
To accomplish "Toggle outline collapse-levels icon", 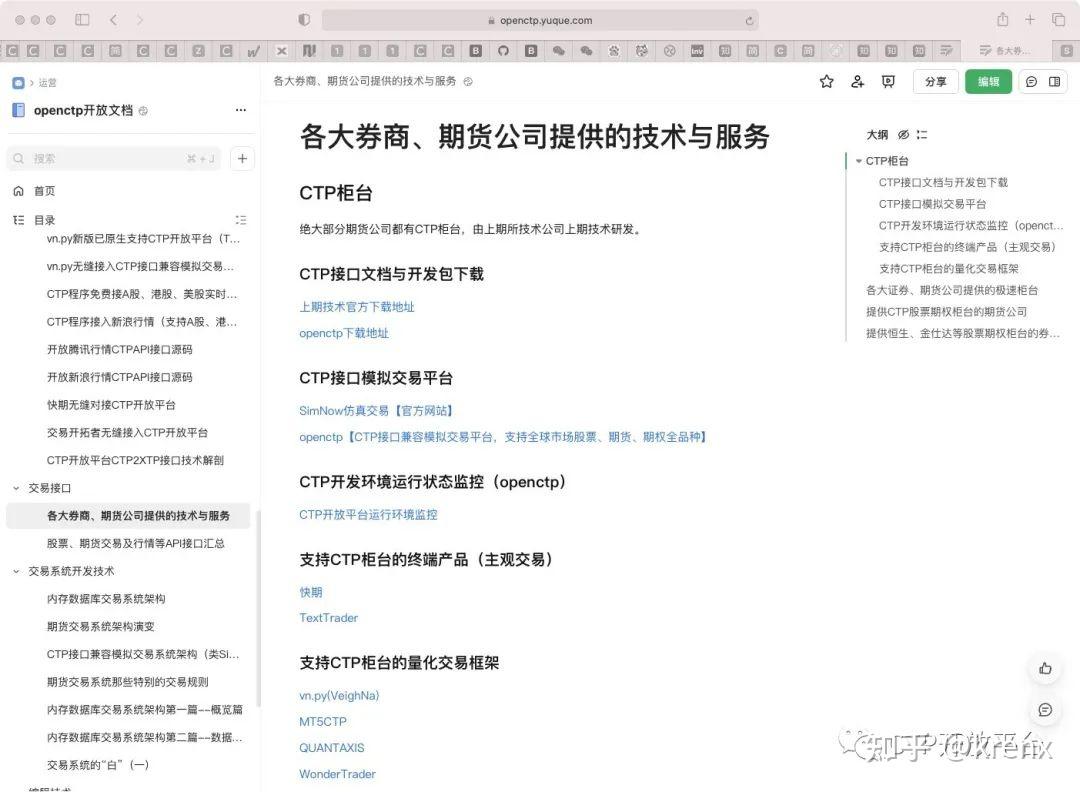I will click(x=922, y=134).
